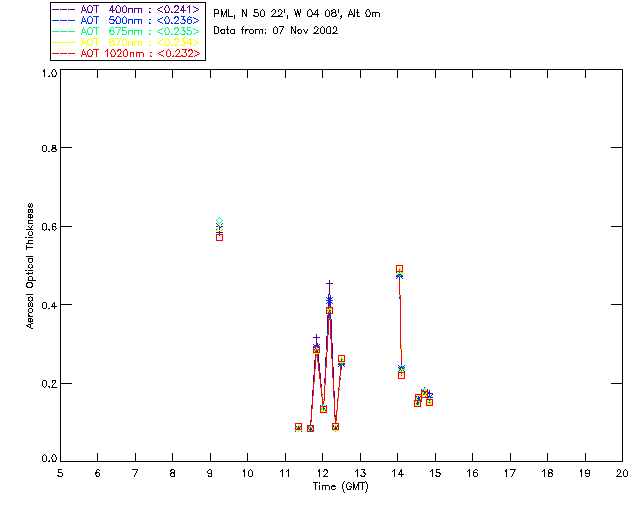The image size is (640, 512).
Task: Click the red square marker near 9 GMT
Action: [x=220, y=237]
